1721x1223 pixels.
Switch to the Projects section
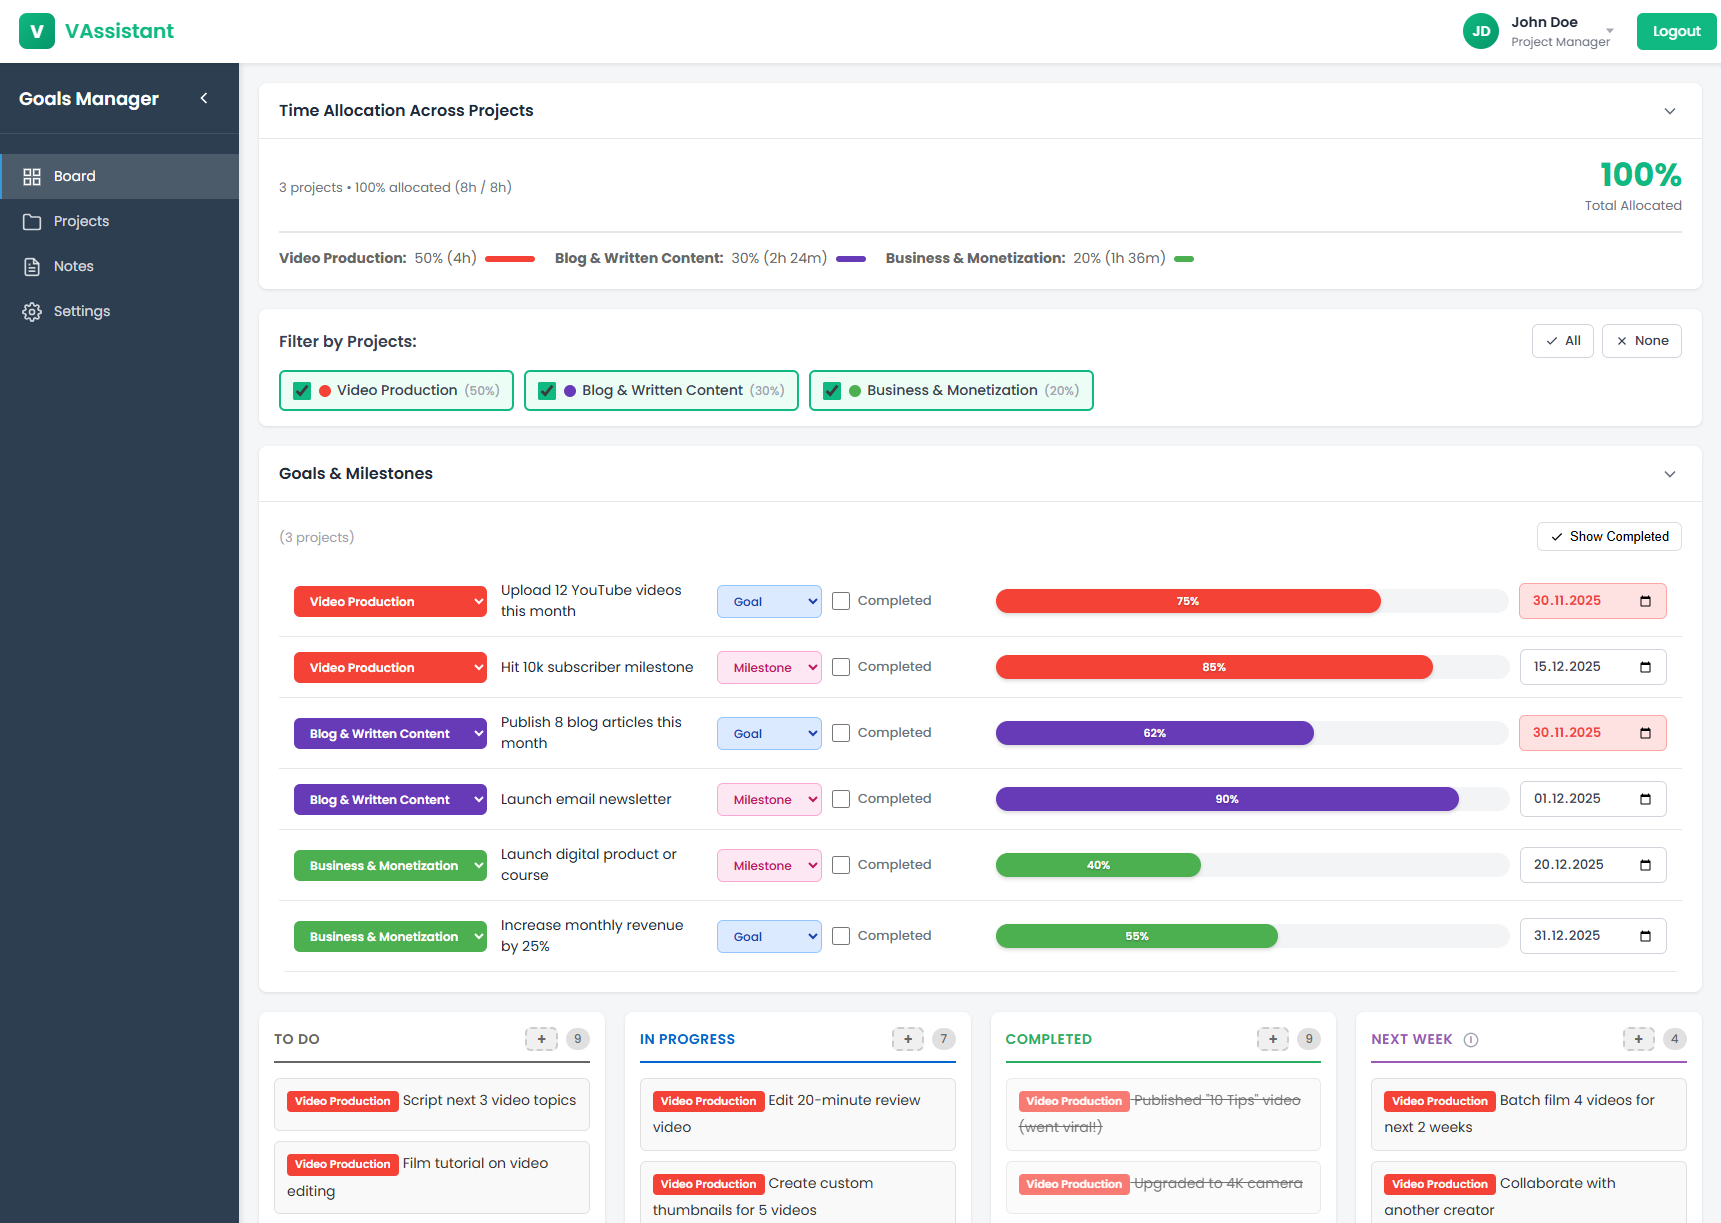(x=81, y=221)
